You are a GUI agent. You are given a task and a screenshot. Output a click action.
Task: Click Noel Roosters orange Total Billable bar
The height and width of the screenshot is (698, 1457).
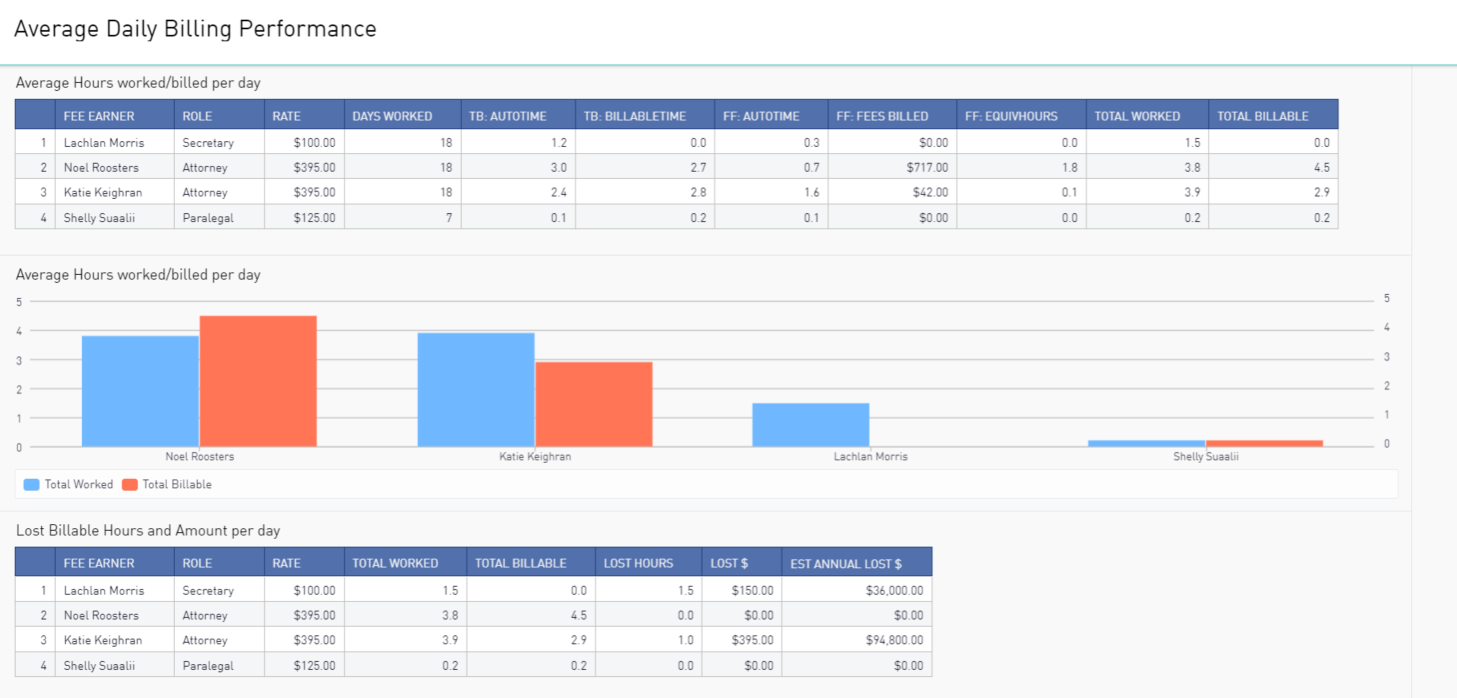point(258,381)
